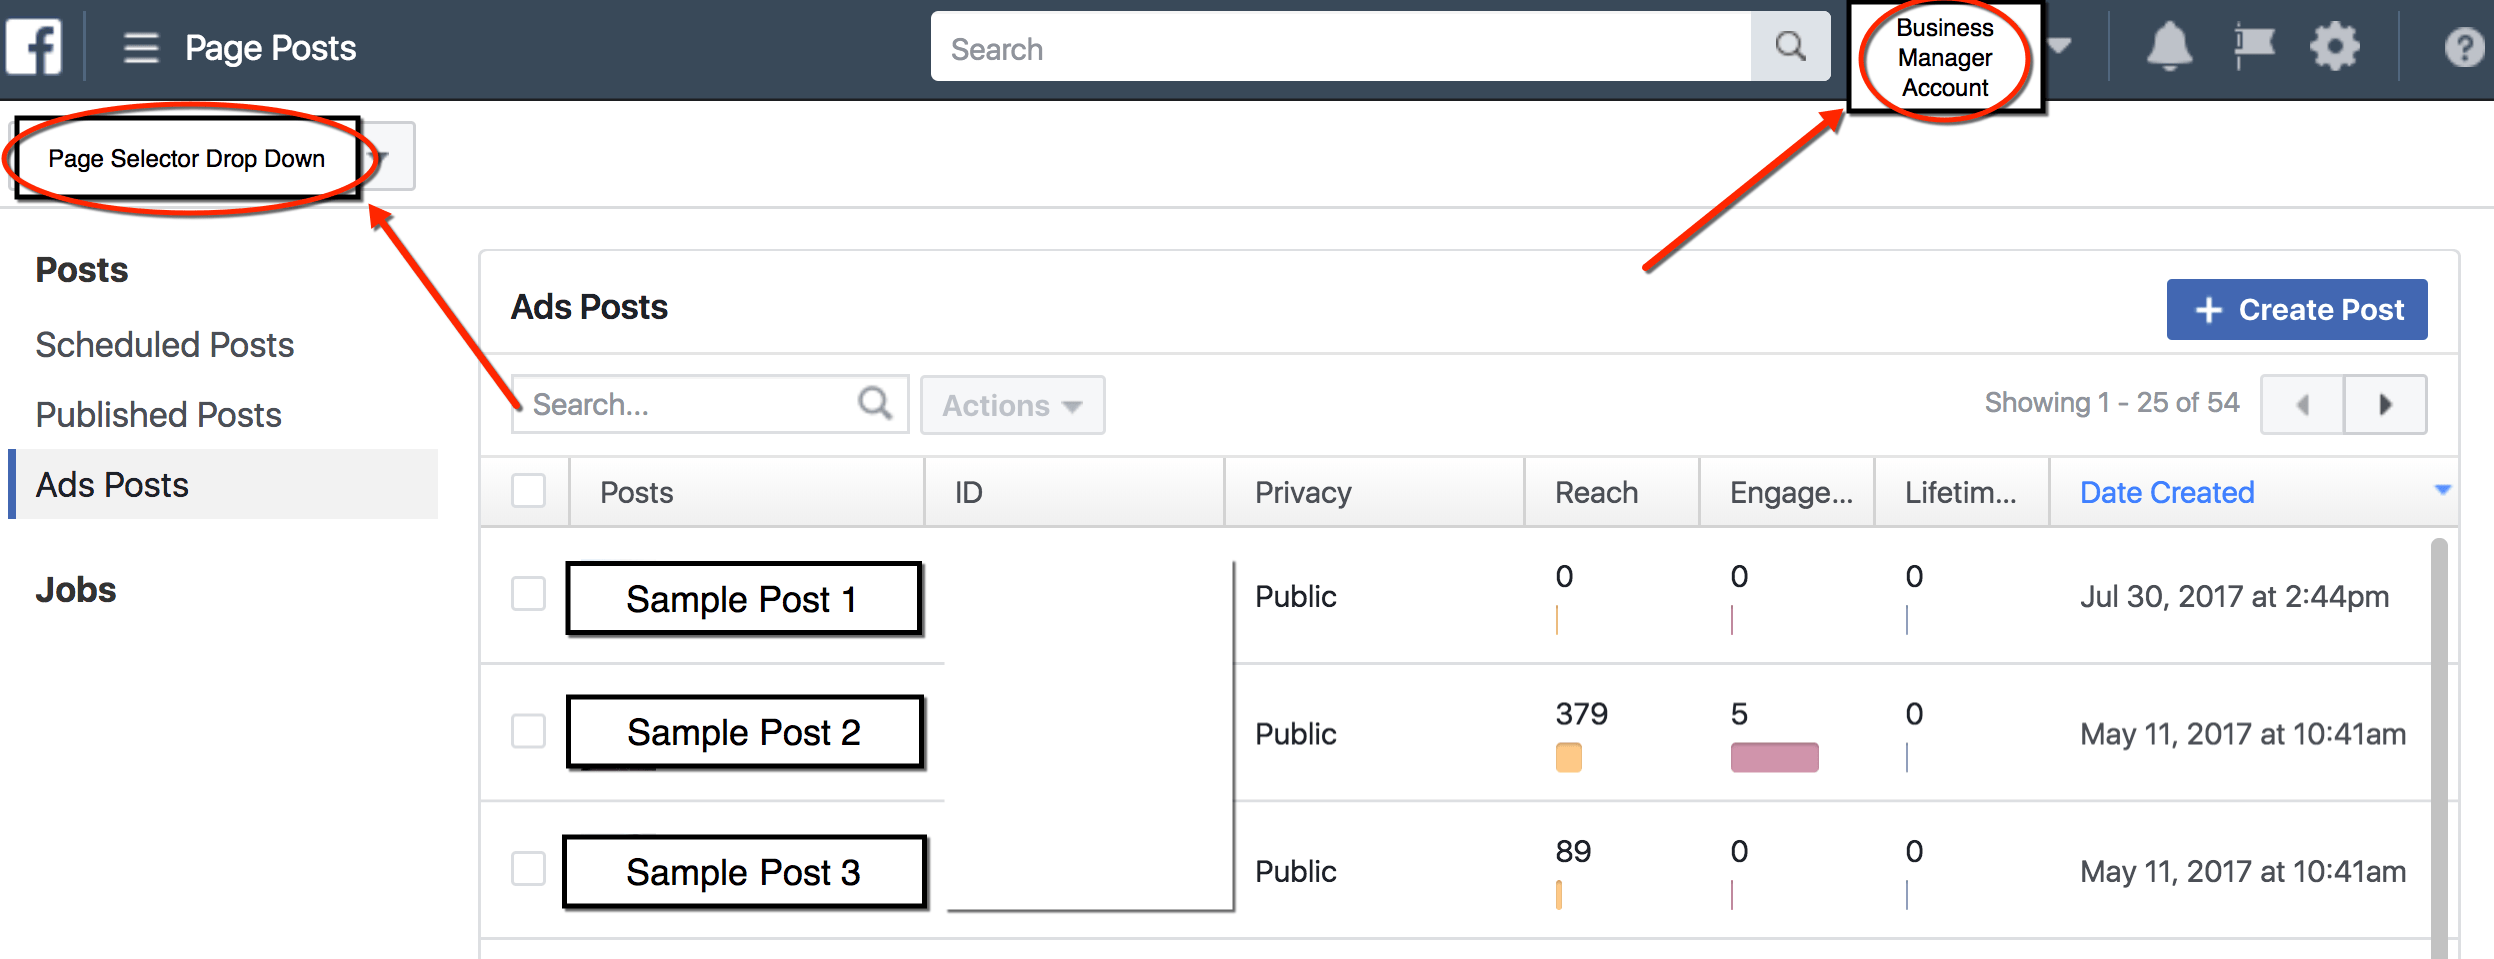Tick the checkbox next to Sample Post 1

[x=528, y=594]
